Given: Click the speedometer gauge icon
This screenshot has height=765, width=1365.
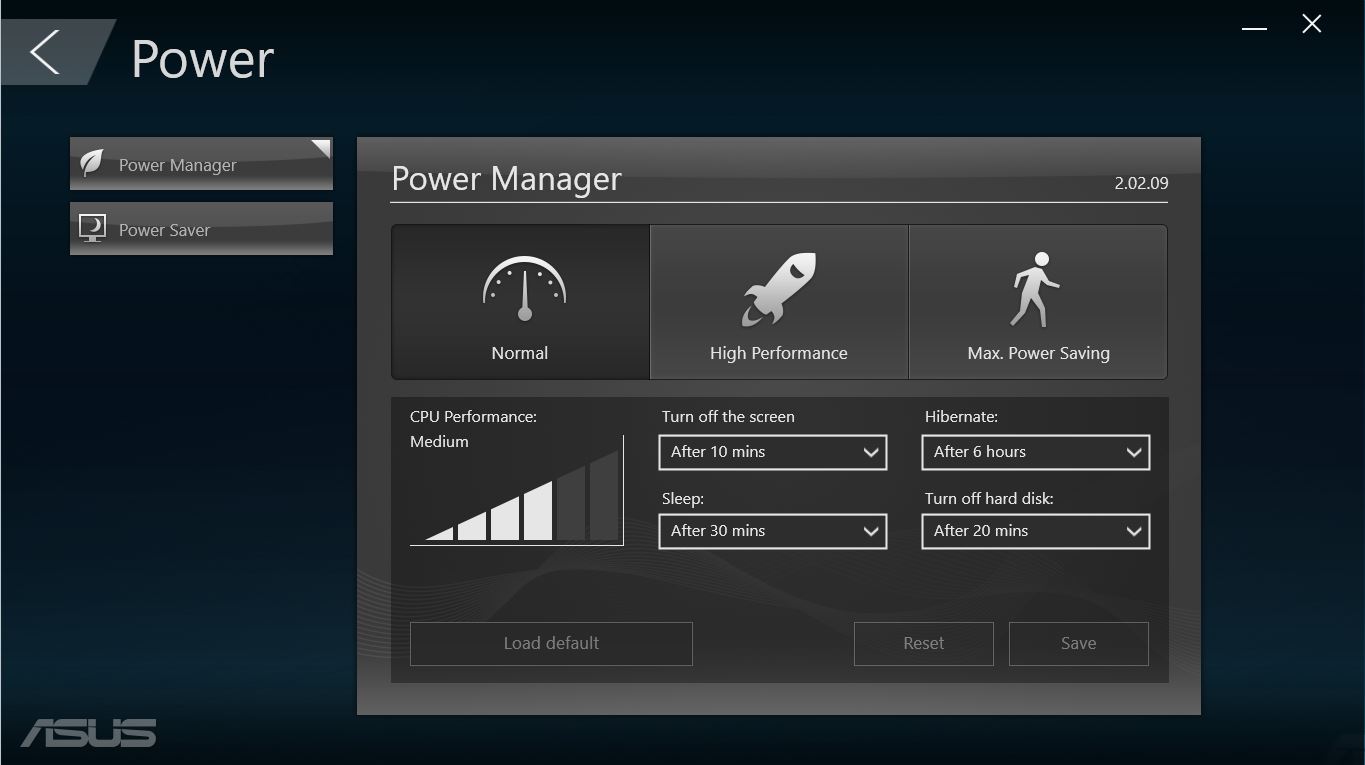Looking at the screenshot, I should pos(524,288).
